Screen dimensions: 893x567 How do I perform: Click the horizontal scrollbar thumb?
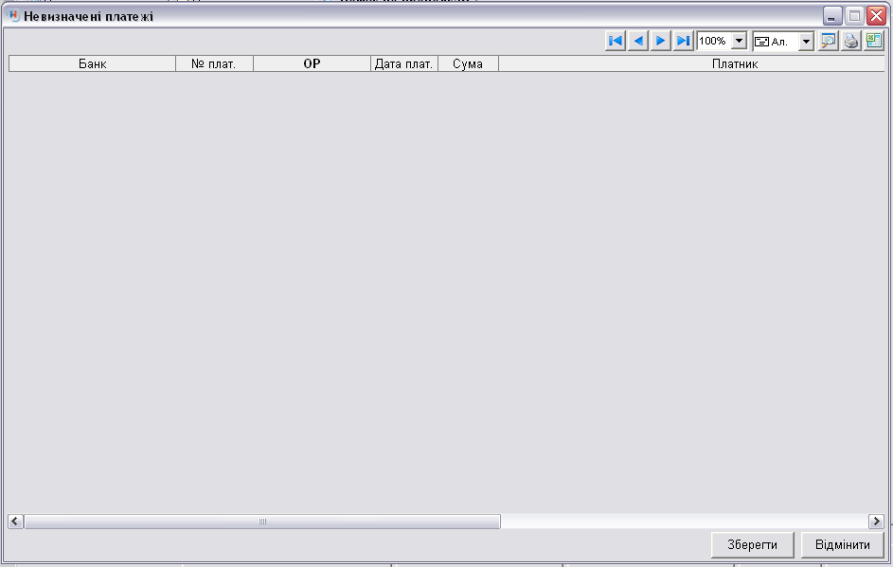[262, 521]
